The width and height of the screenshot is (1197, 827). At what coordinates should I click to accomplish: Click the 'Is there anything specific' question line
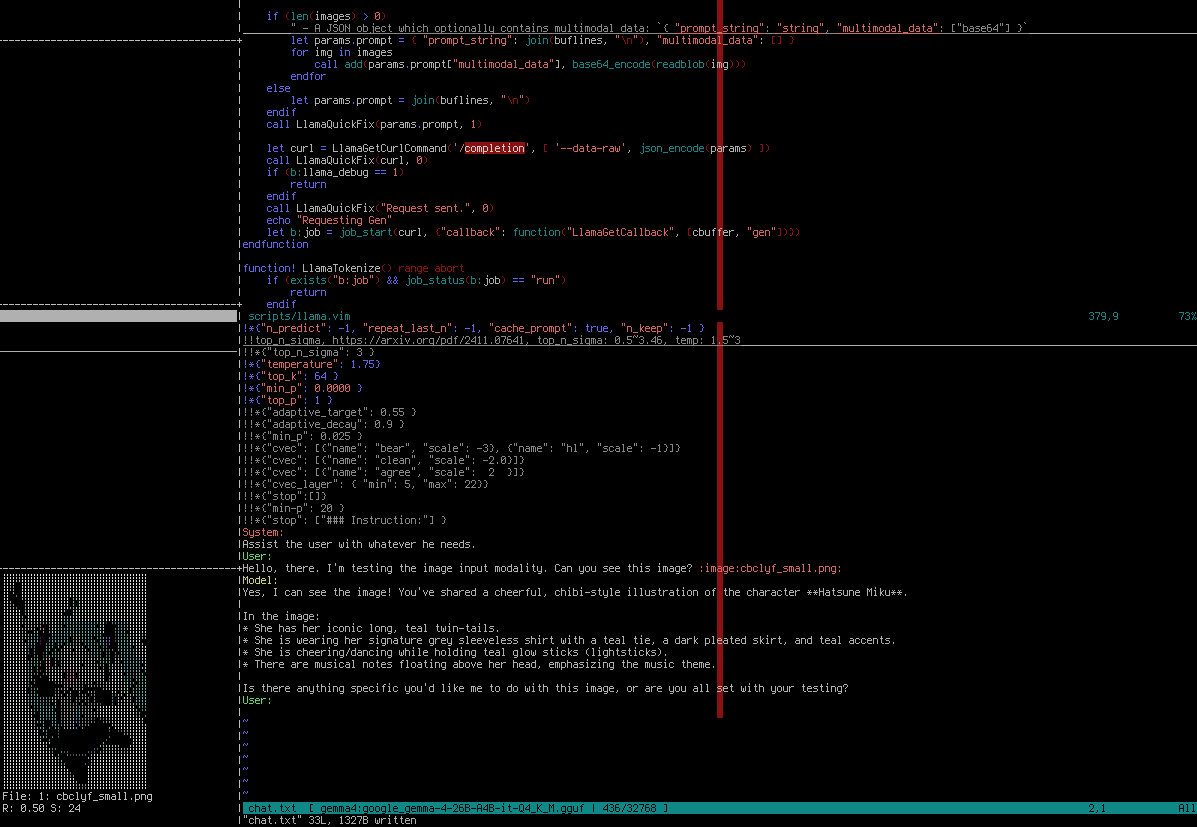click(x=545, y=689)
